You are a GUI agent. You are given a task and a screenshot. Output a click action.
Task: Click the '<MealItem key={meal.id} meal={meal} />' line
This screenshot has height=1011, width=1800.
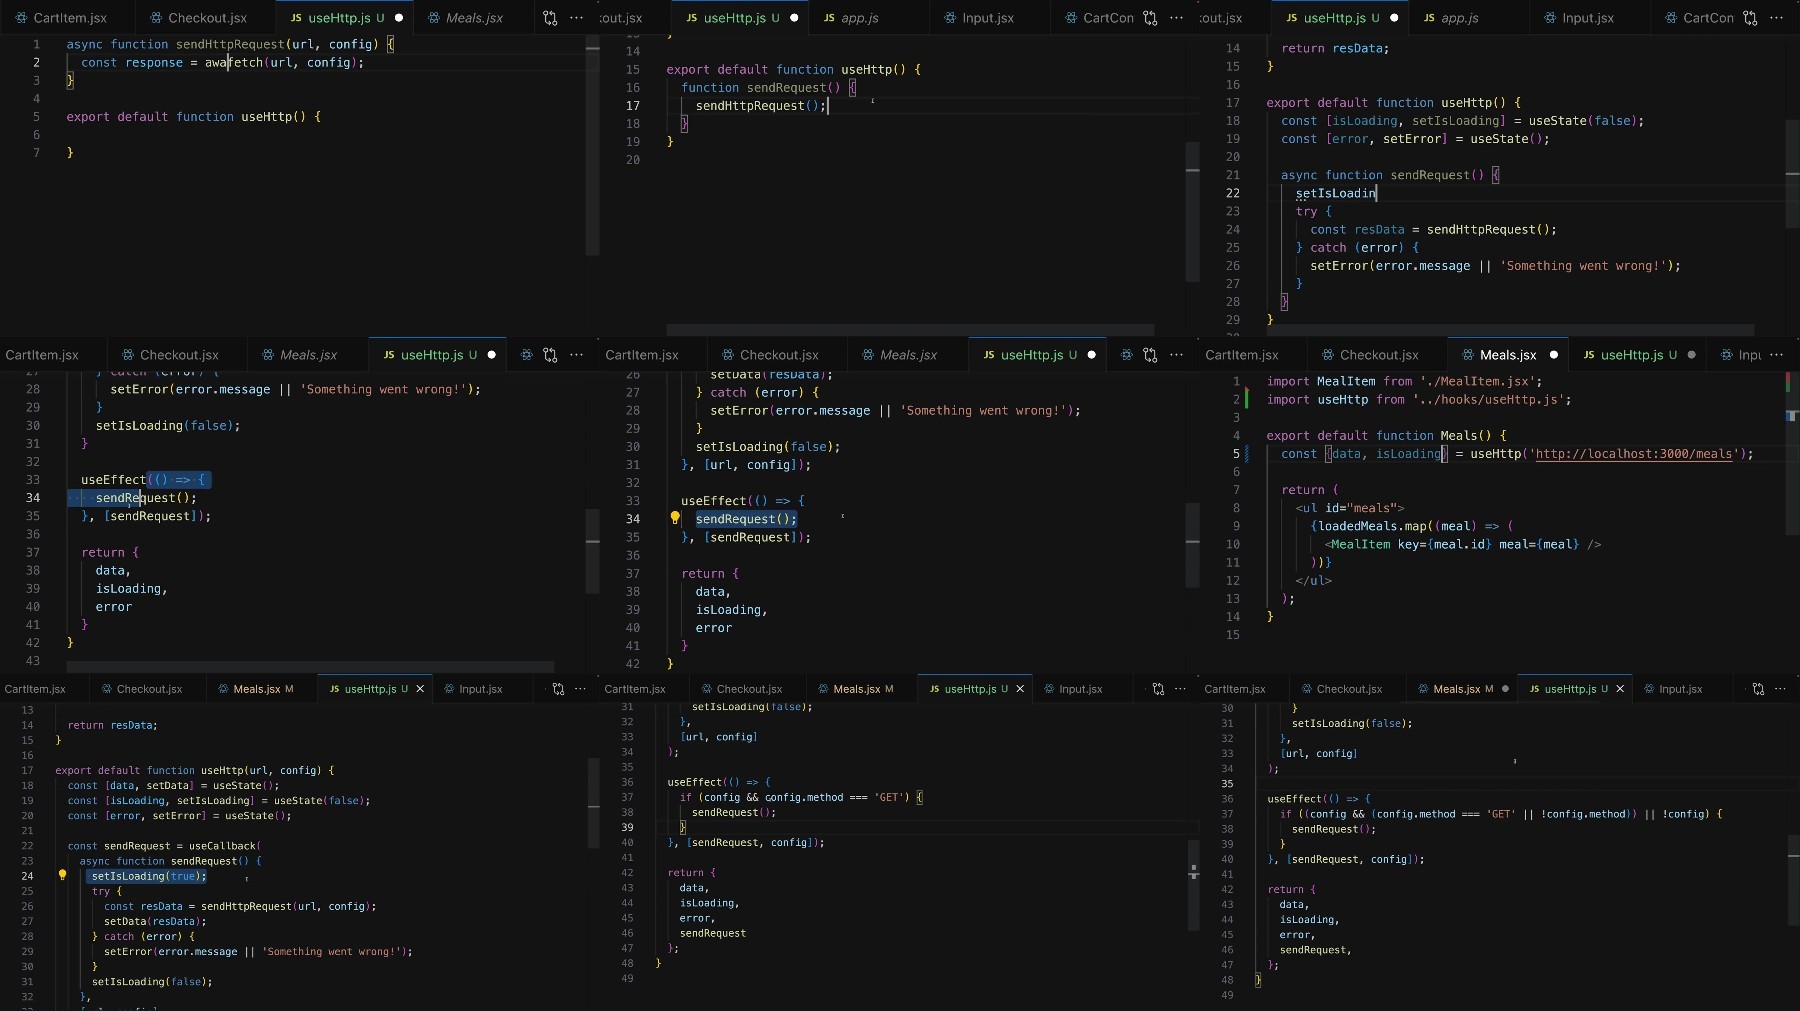[1463, 544]
